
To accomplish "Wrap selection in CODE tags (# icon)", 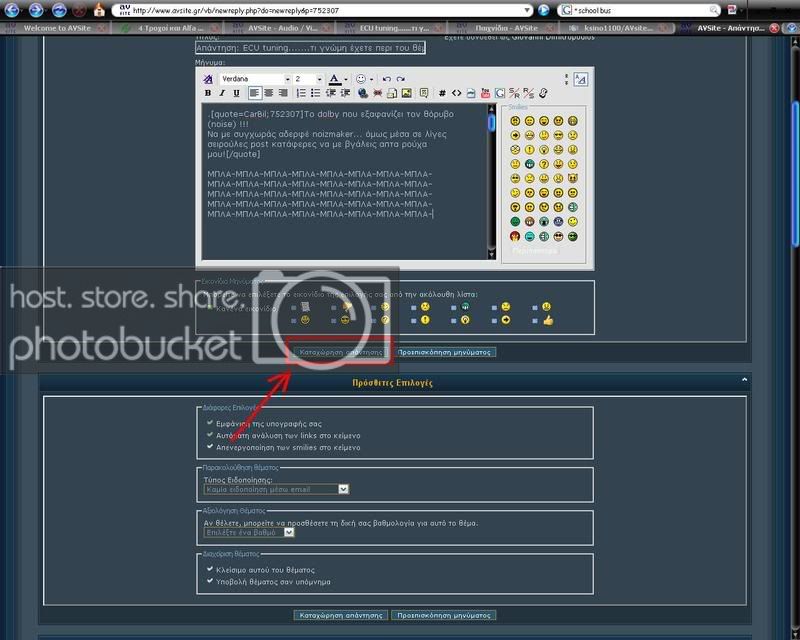I will pyautogui.click(x=442, y=93).
